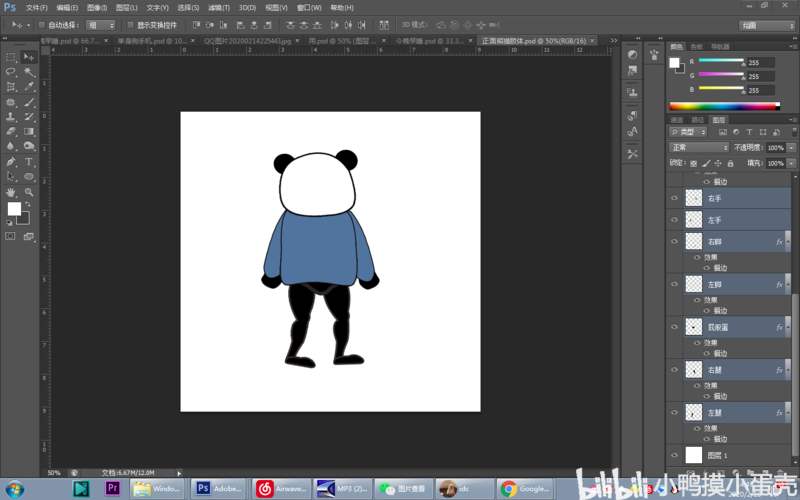Pick a color from the spectrum ramp
This screenshot has width=800, height=500.
pos(724,106)
